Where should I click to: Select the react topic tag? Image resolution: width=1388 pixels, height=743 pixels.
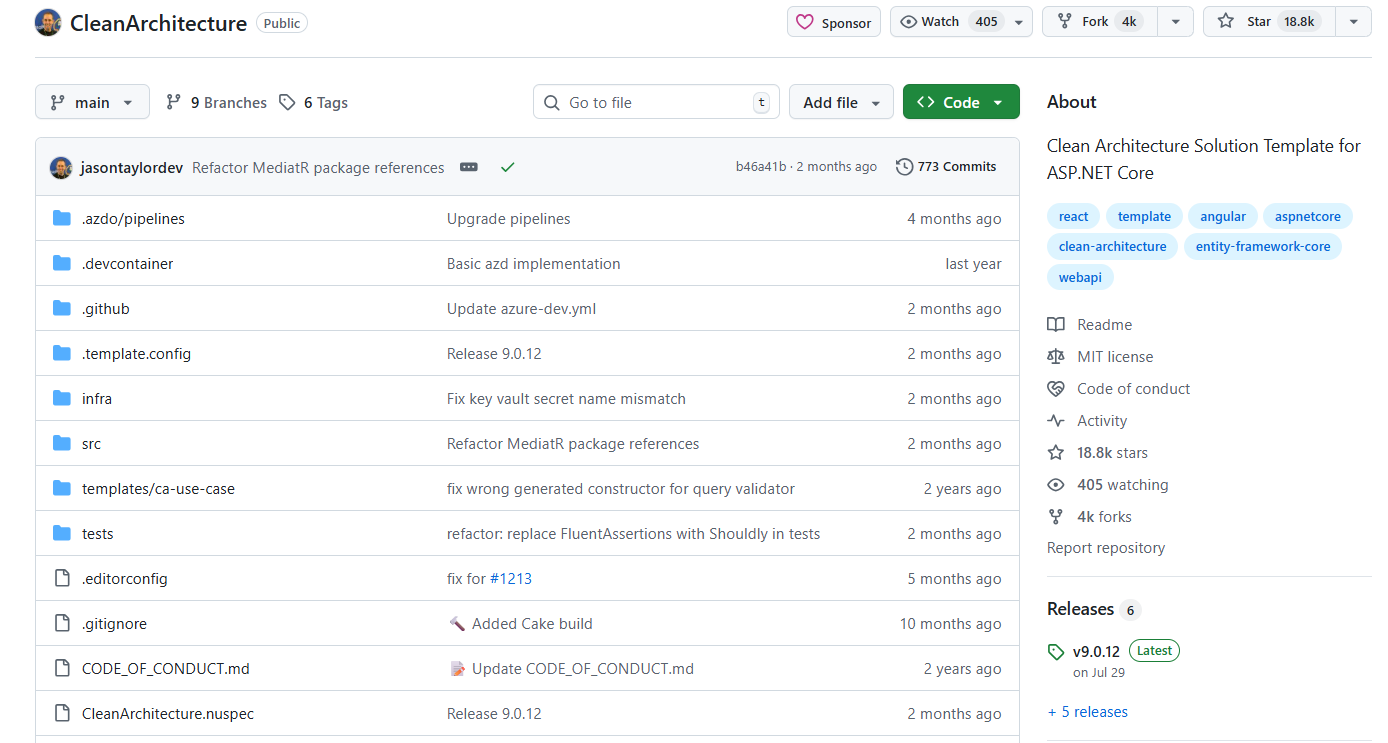[1073, 216]
